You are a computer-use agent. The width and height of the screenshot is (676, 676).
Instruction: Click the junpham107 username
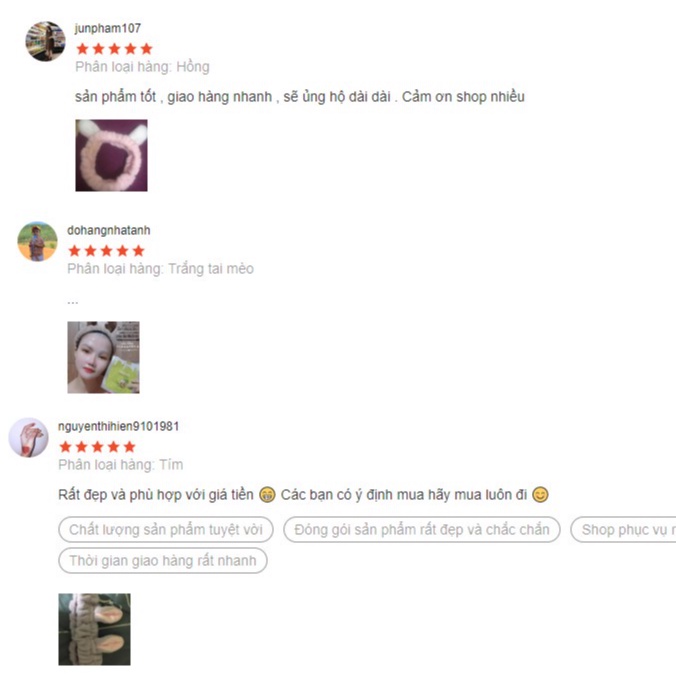pos(108,28)
